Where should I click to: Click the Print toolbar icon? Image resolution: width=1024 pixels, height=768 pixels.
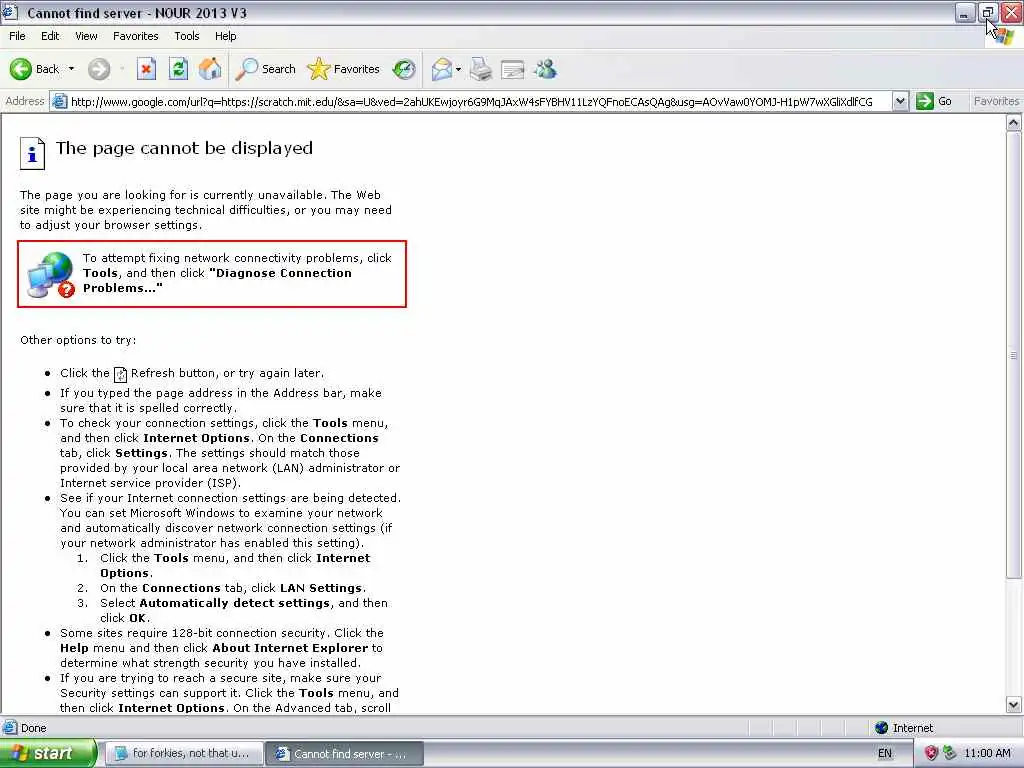coord(481,69)
